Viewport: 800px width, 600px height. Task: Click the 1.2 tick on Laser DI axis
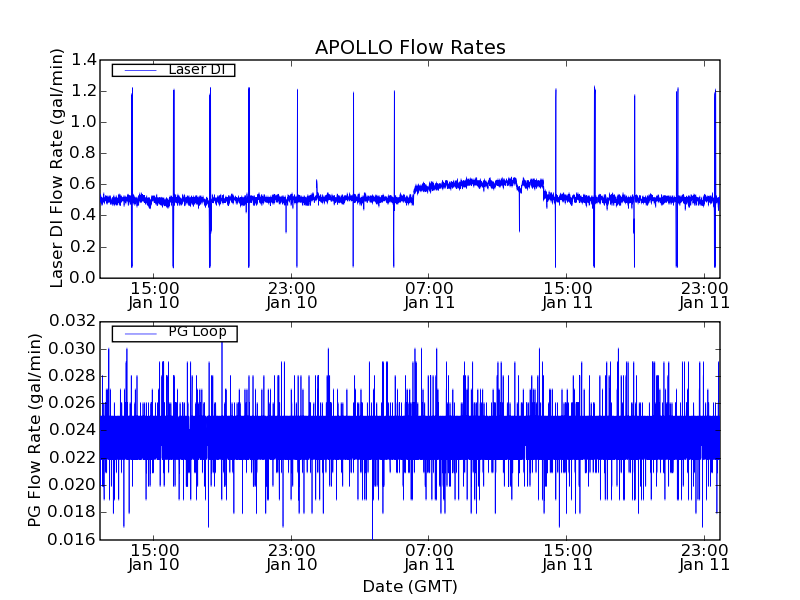tap(84, 91)
